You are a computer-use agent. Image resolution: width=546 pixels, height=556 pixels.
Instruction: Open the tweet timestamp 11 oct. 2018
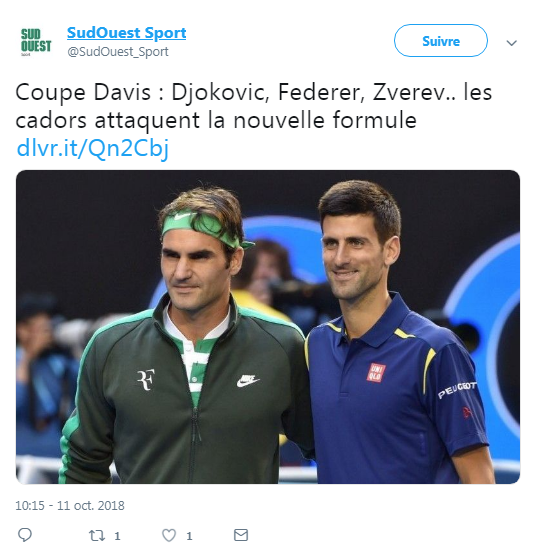(70, 505)
